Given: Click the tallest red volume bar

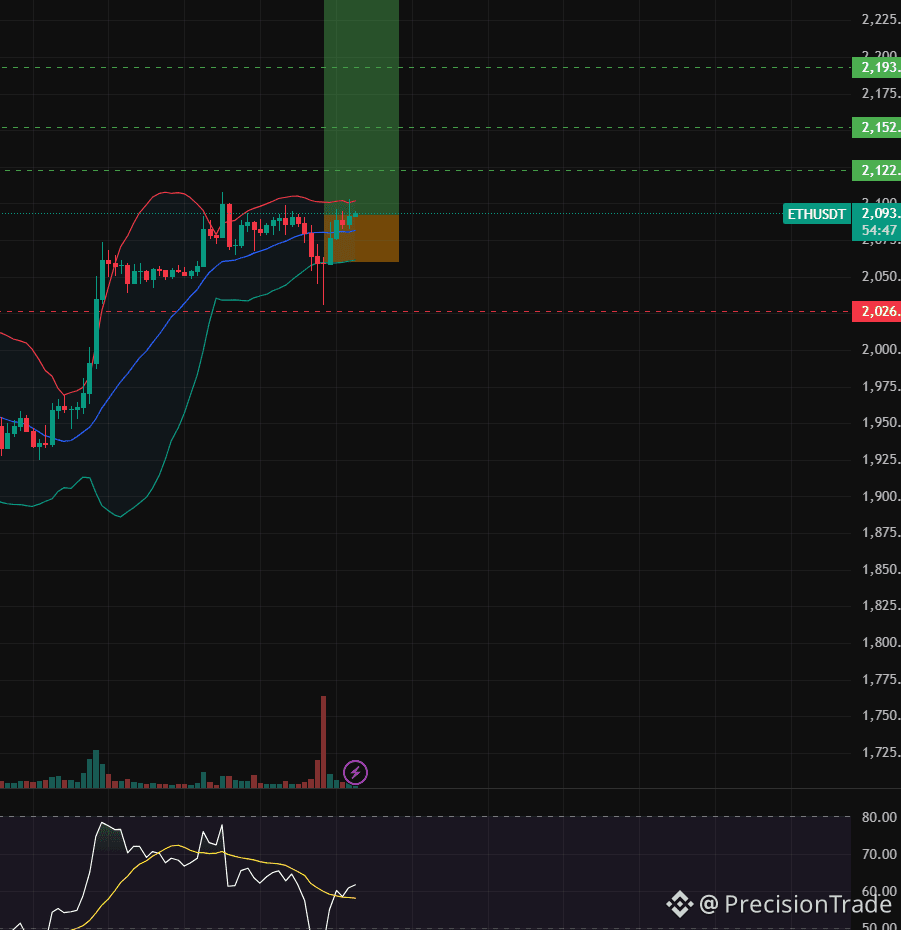Looking at the screenshot, I should (323, 742).
